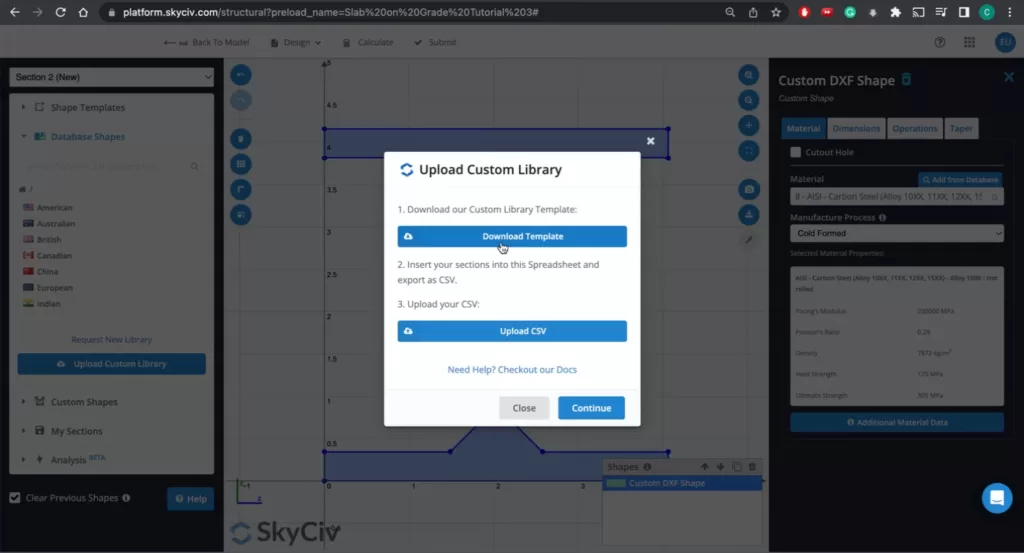Open Need Help? Checkout our Docs link

512,370
